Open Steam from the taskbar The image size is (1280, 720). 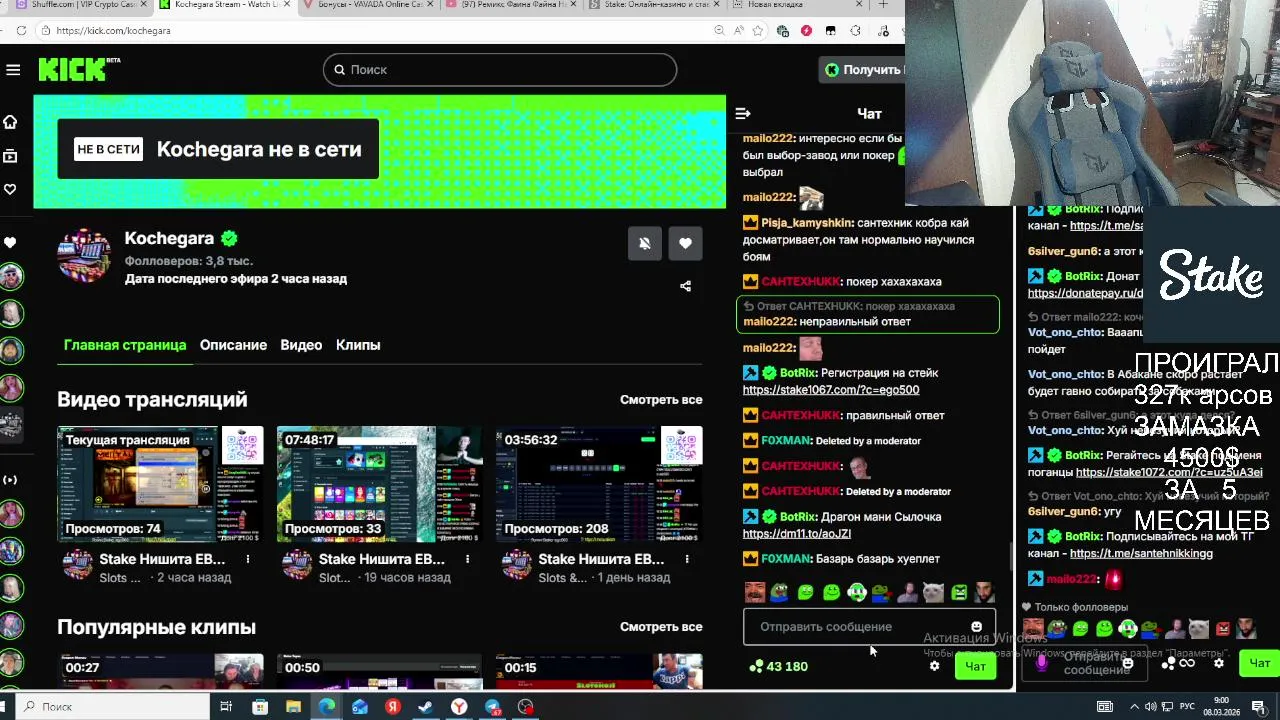click(x=426, y=707)
